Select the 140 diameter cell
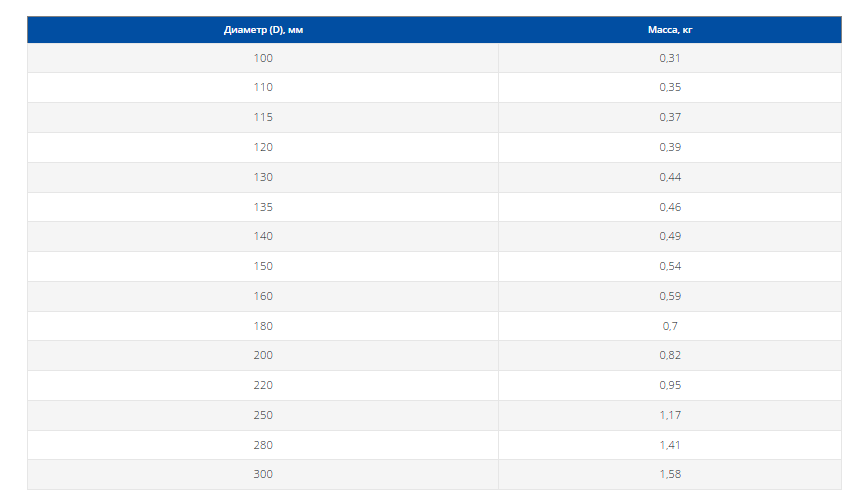The width and height of the screenshot is (852, 497). click(x=263, y=236)
